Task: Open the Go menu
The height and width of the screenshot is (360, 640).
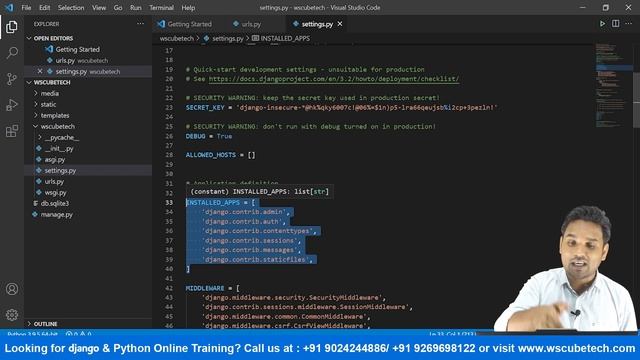Action: (118, 7)
